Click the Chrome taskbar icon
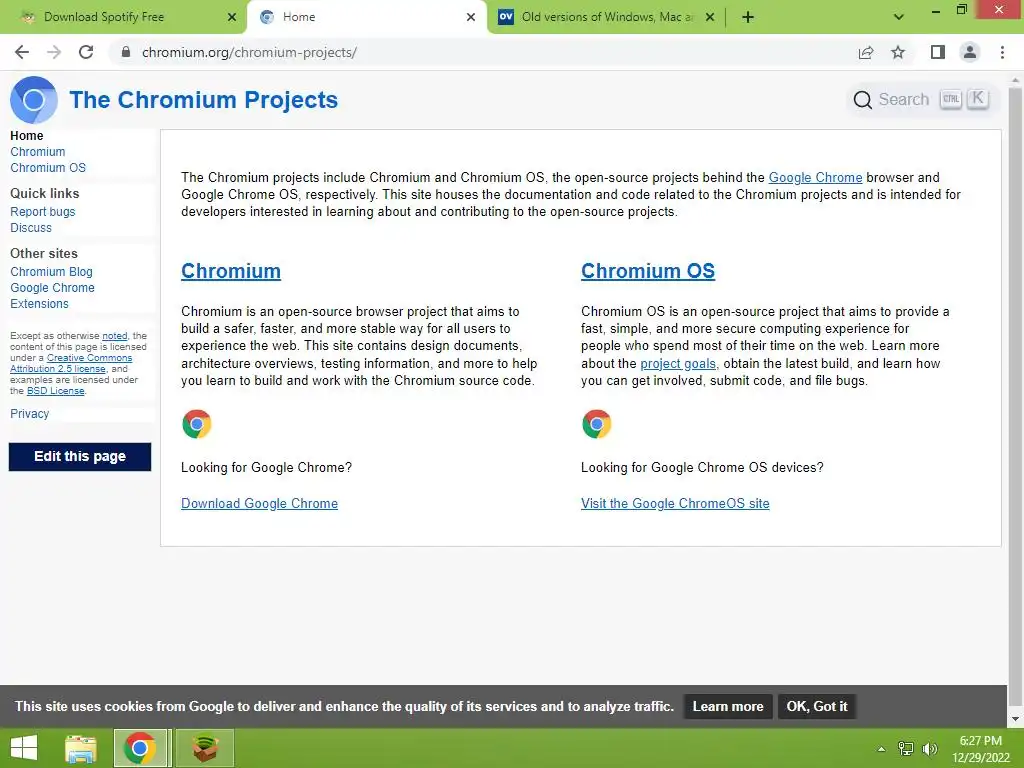Image resolution: width=1024 pixels, height=768 pixels. point(140,748)
